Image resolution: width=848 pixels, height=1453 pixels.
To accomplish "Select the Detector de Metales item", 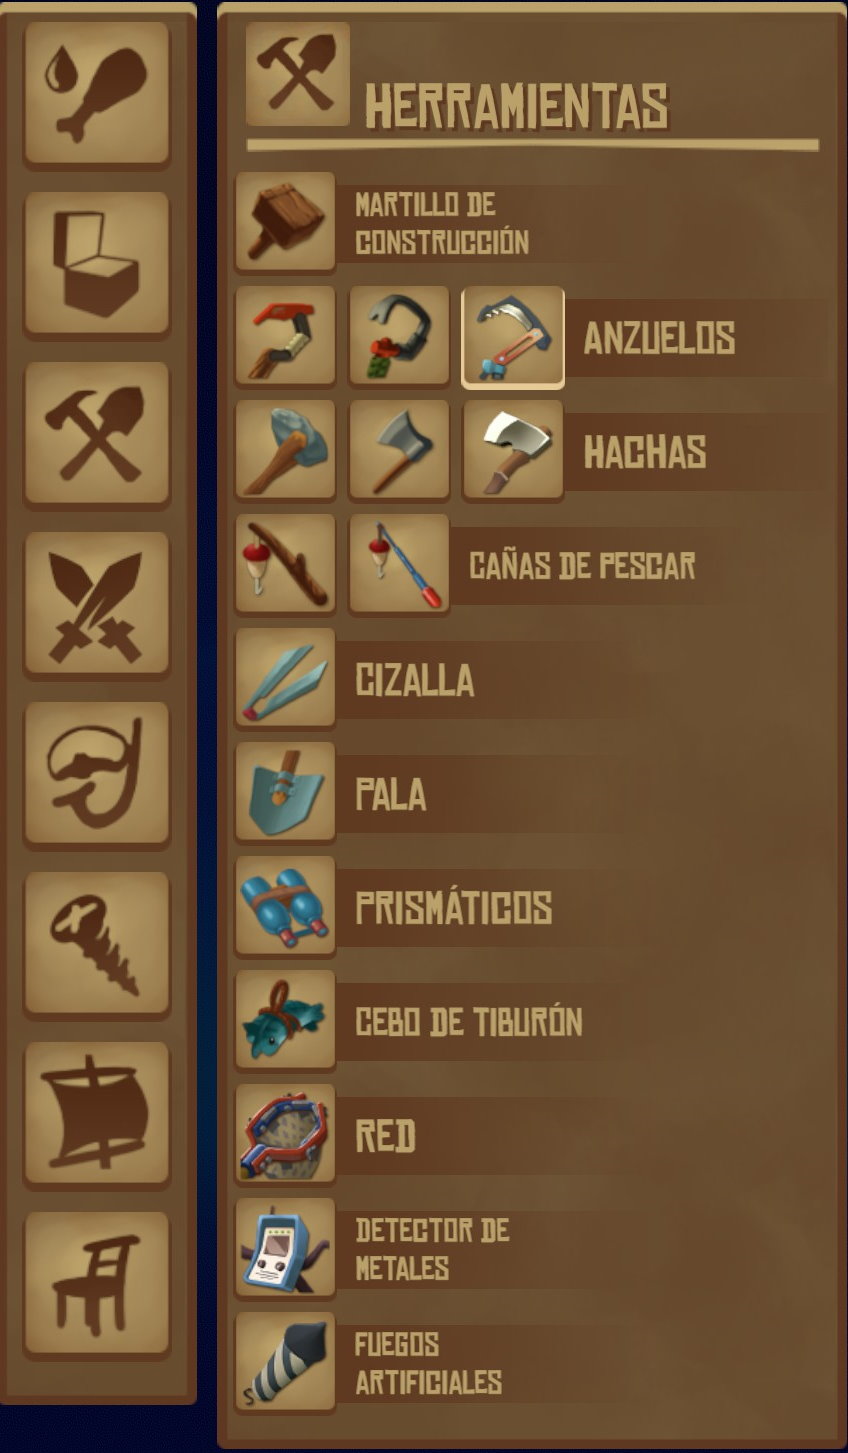I will [430, 1248].
